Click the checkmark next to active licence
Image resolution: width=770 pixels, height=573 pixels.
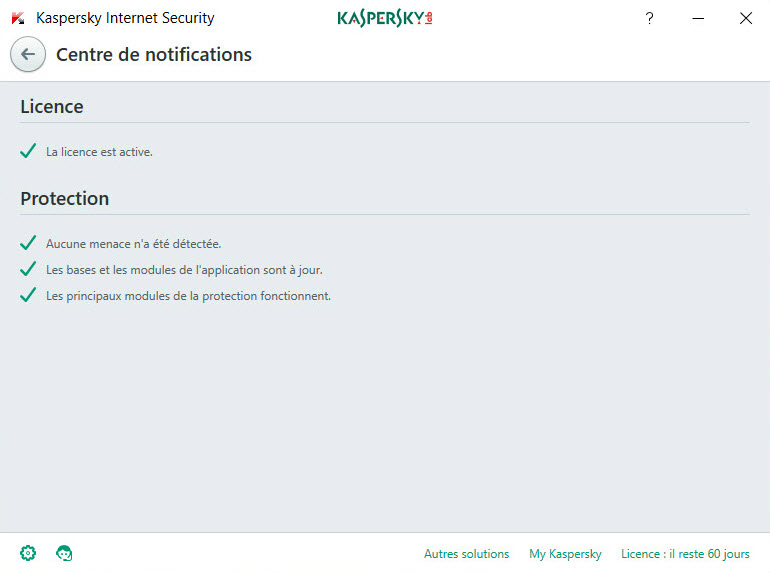[x=28, y=151]
